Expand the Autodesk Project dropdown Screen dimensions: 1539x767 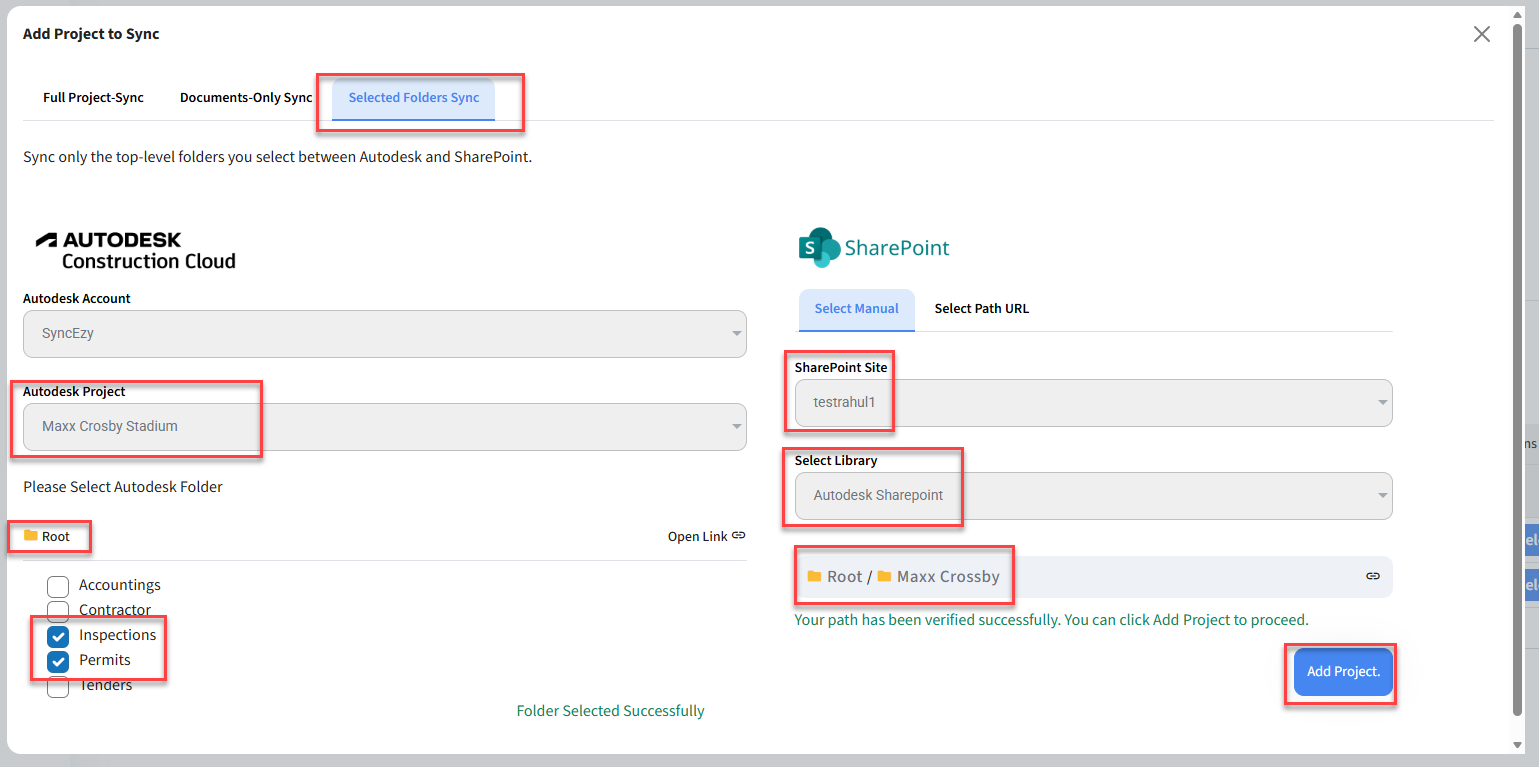[x=384, y=427]
